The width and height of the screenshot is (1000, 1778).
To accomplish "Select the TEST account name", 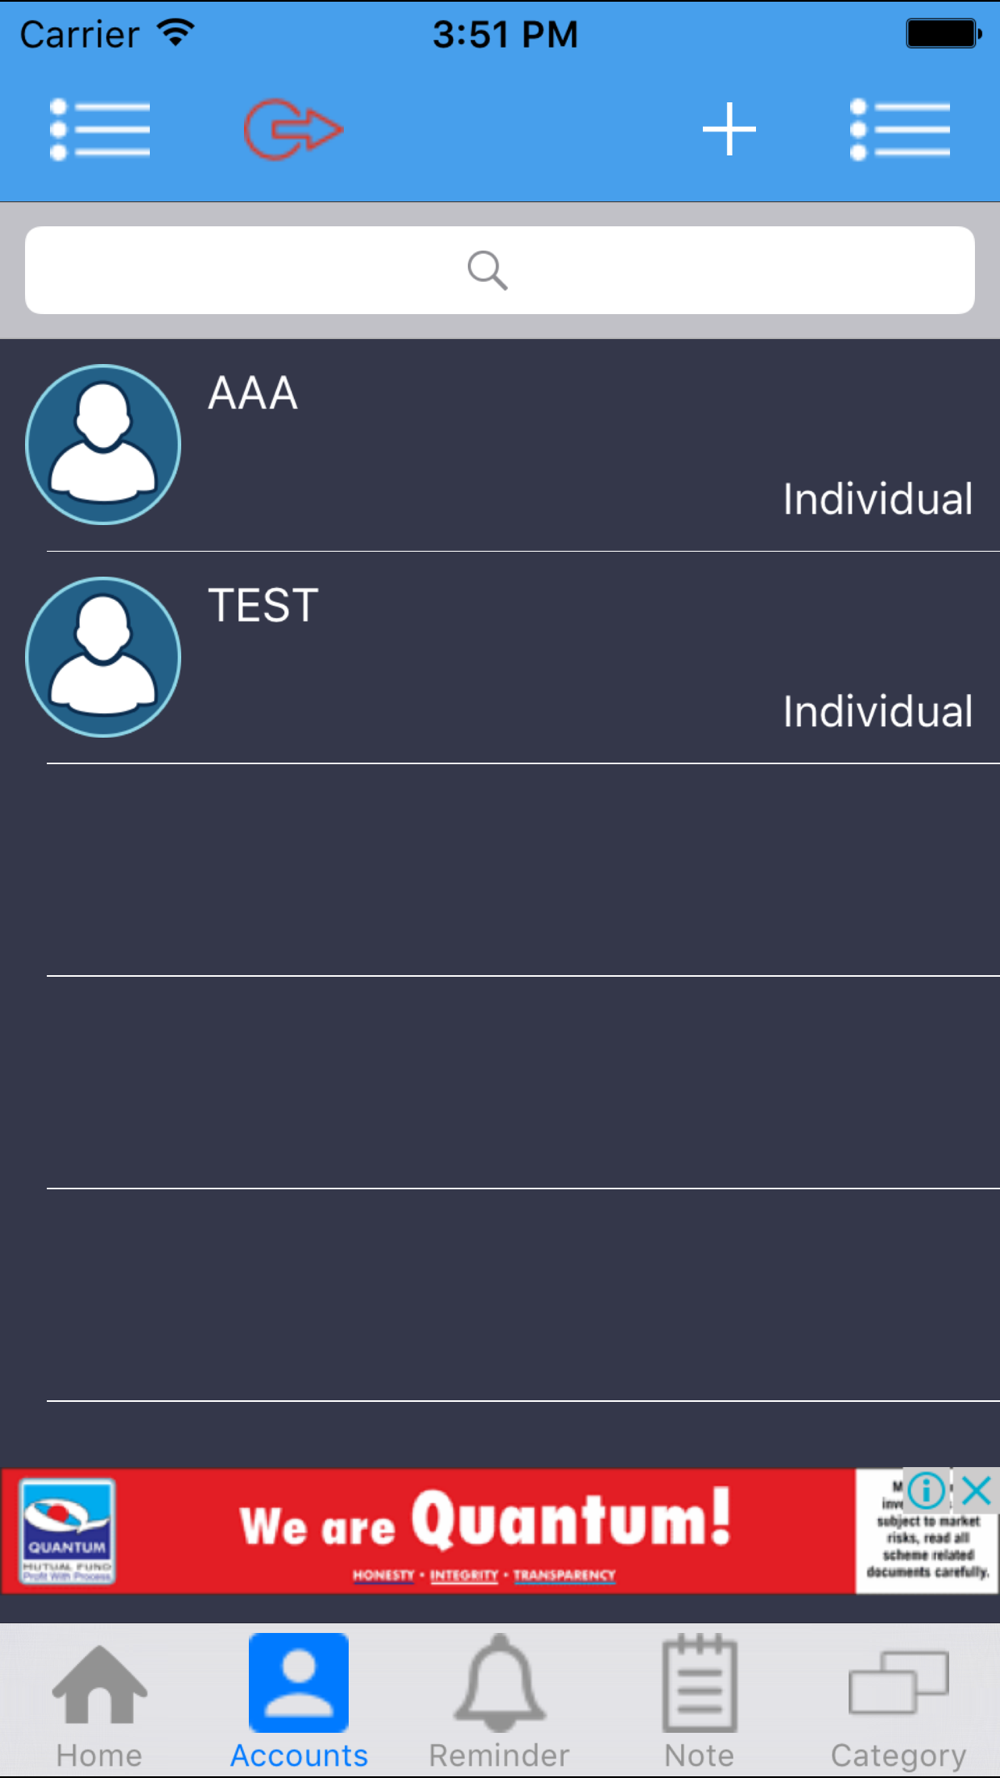I will [263, 606].
